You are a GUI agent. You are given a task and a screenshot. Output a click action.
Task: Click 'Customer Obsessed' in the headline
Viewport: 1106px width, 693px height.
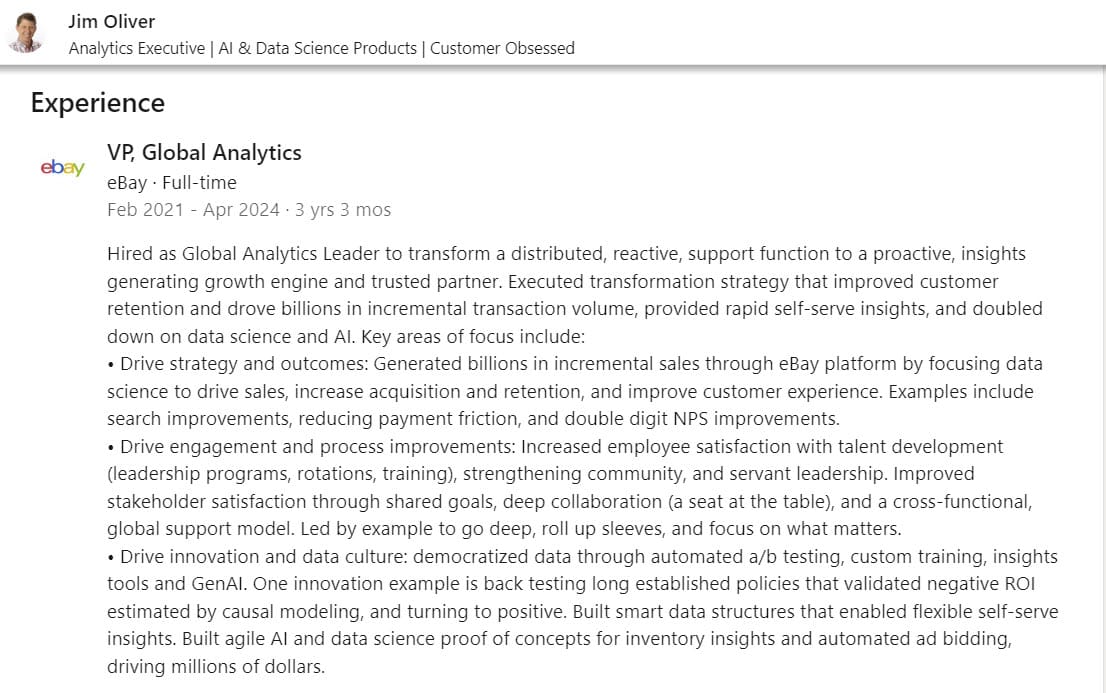(502, 48)
